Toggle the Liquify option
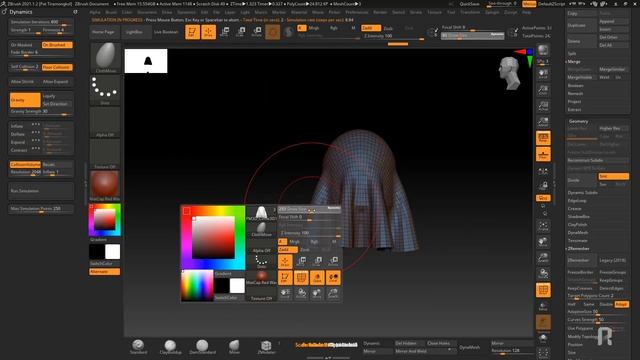640x360 pixels. pyautogui.click(x=57, y=96)
